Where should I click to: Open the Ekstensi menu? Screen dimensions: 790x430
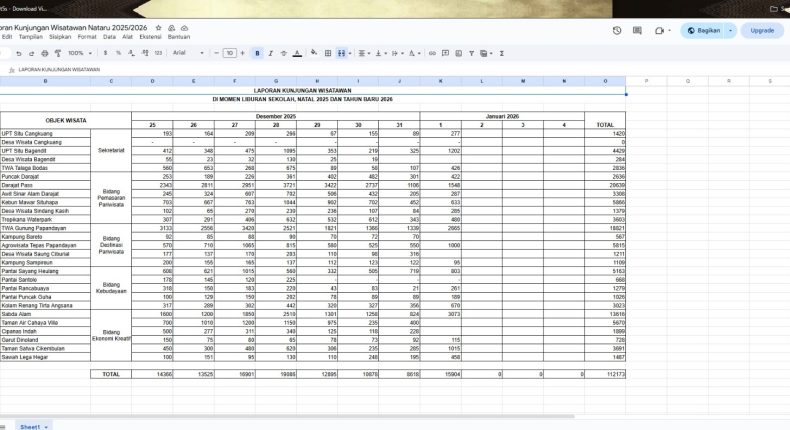[150, 36]
